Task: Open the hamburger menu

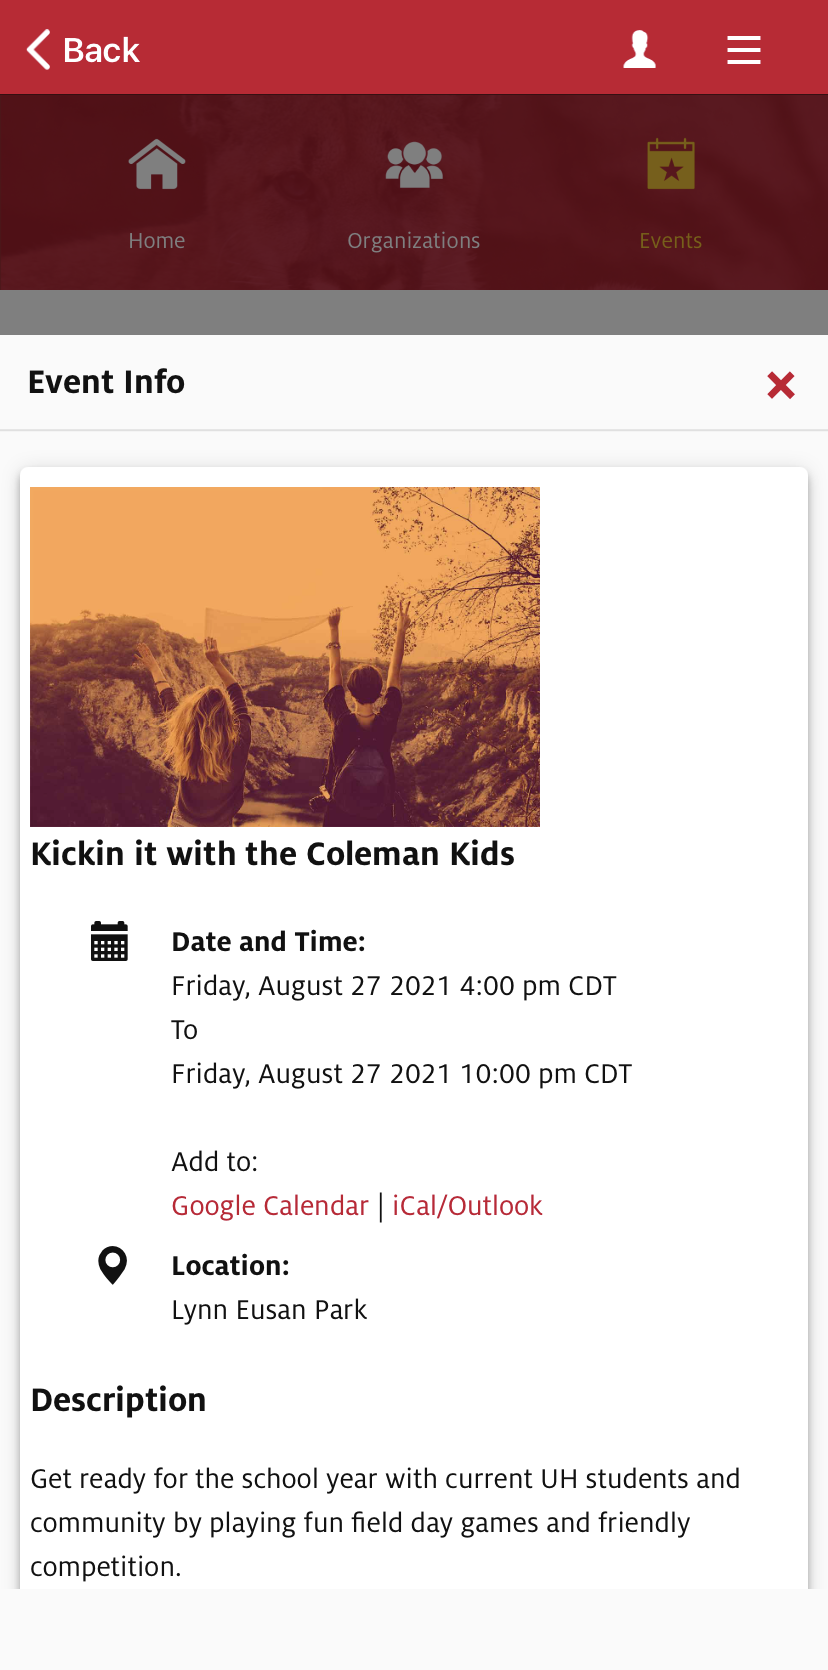Action: click(743, 49)
